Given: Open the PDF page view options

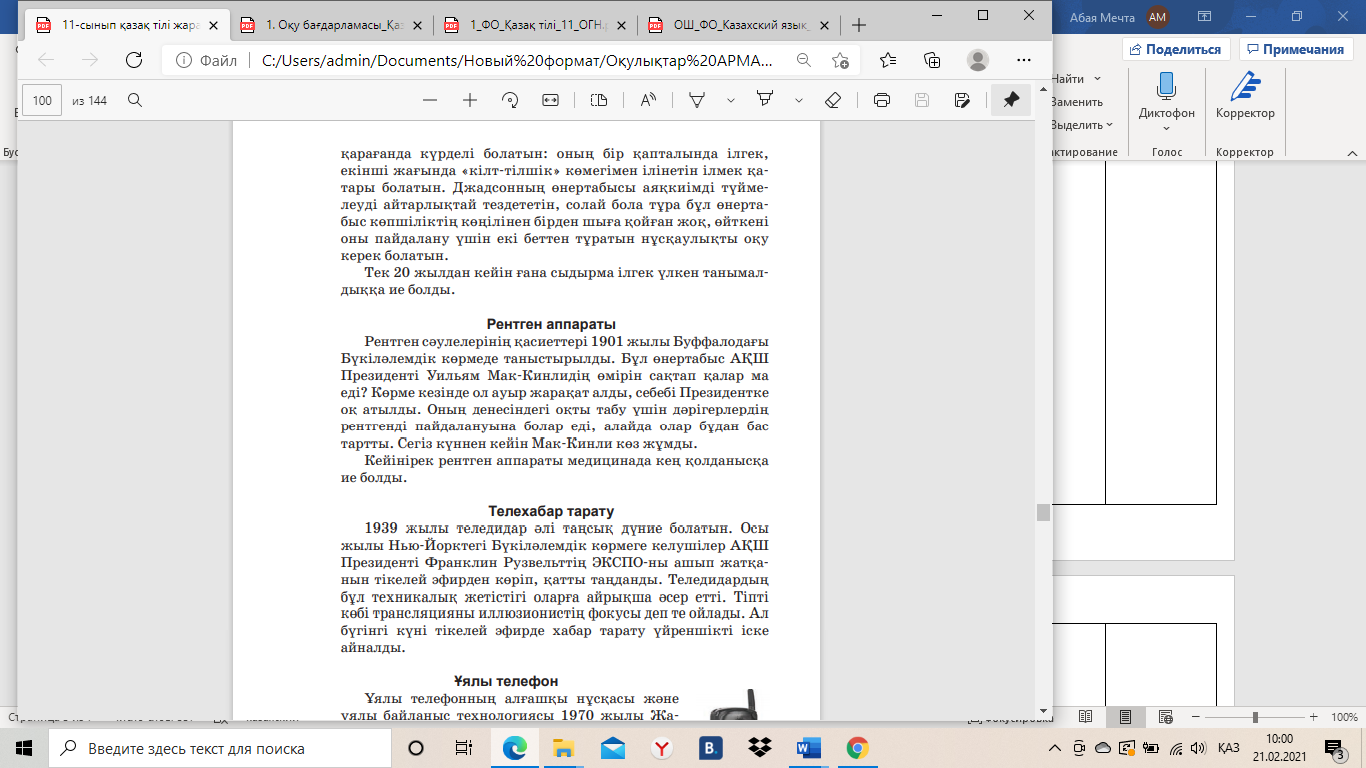Looking at the screenshot, I should [599, 100].
